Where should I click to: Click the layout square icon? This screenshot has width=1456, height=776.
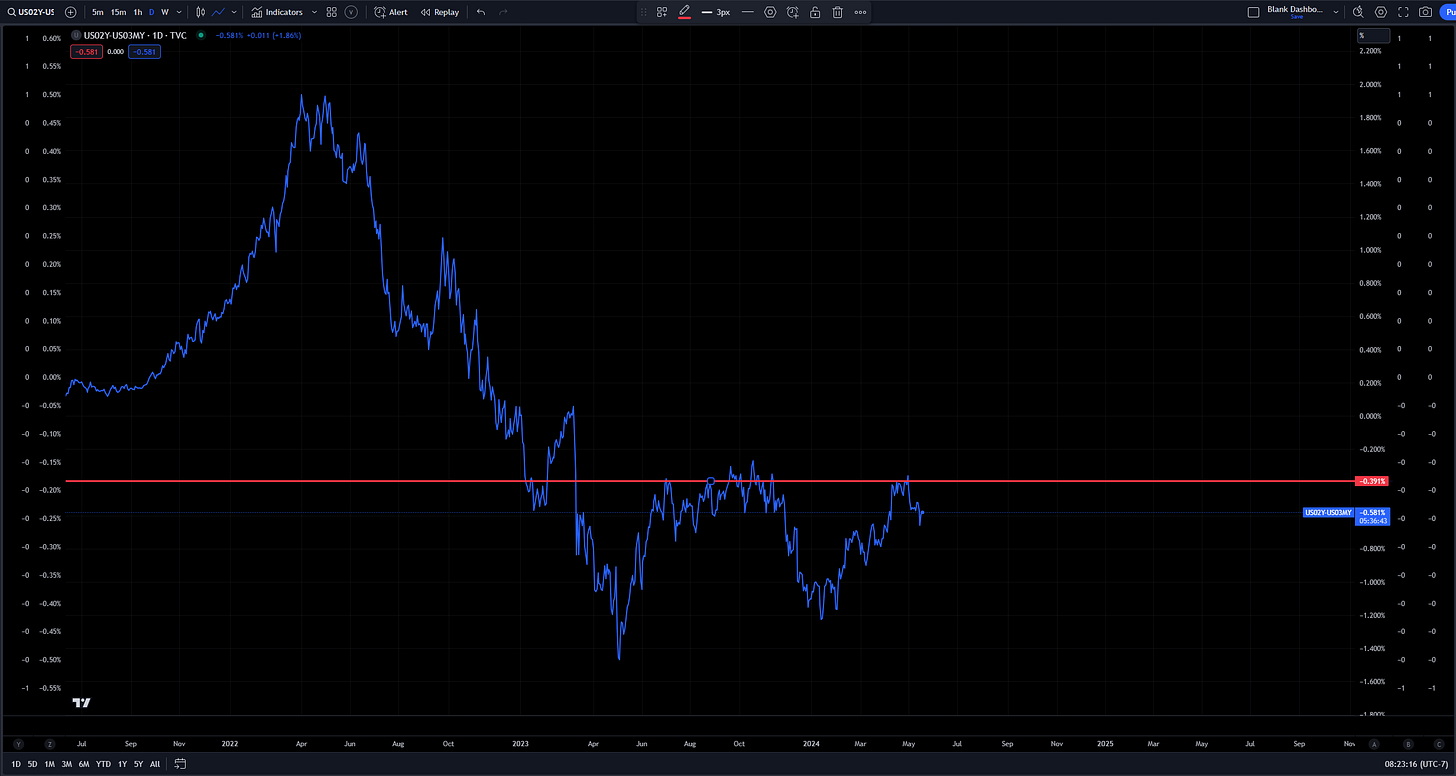tap(1253, 12)
